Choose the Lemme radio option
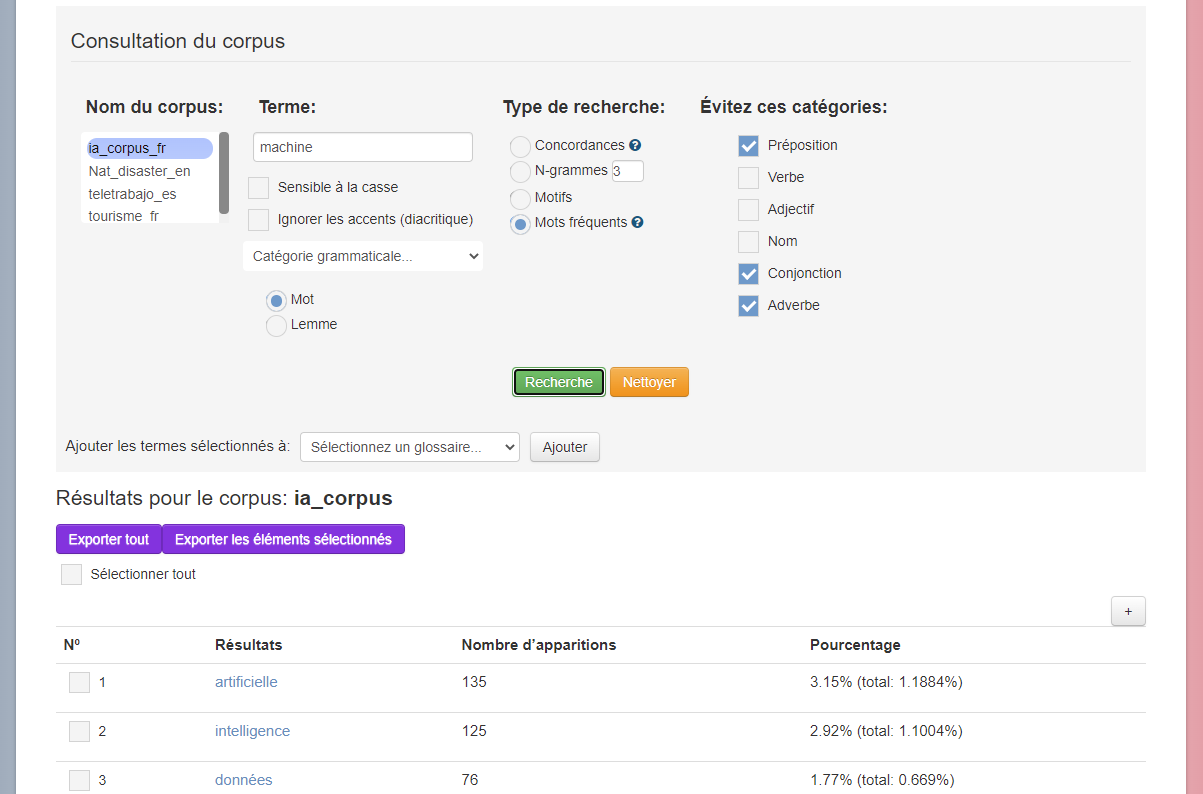The height and width of the screenshot is (794, 1203). coord(276,325)
